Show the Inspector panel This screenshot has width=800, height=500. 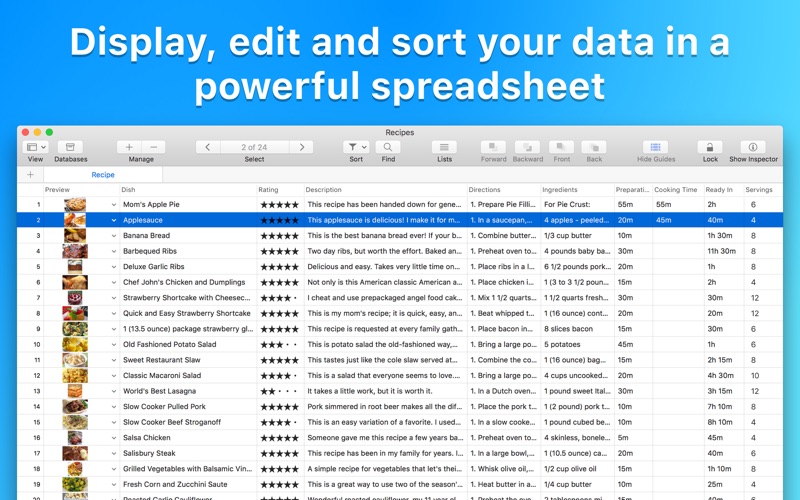tap(753, 147)
